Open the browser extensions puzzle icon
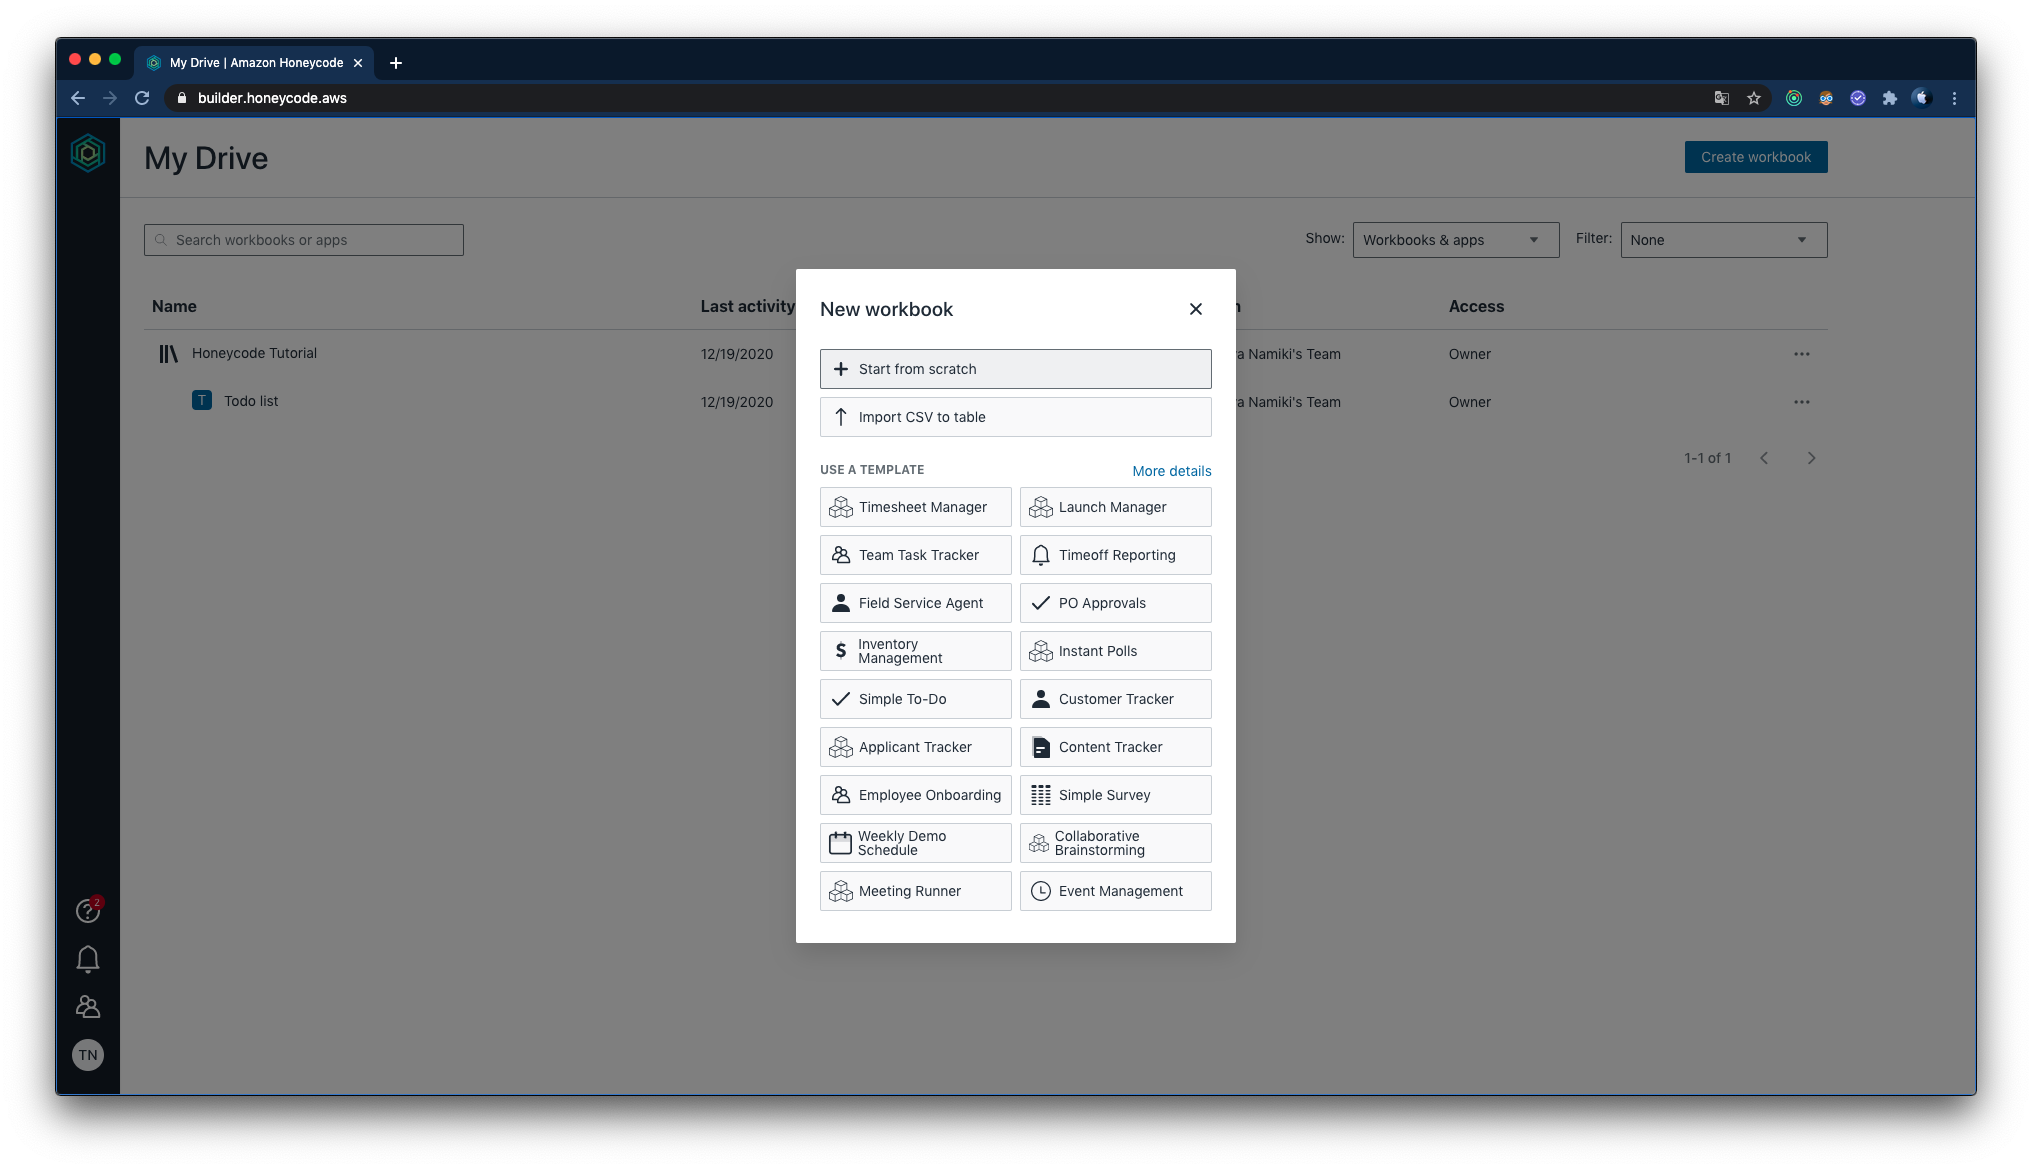Image resolution: width=2032 pixels, height=1169 pixels. click(x=1889, y=98)
